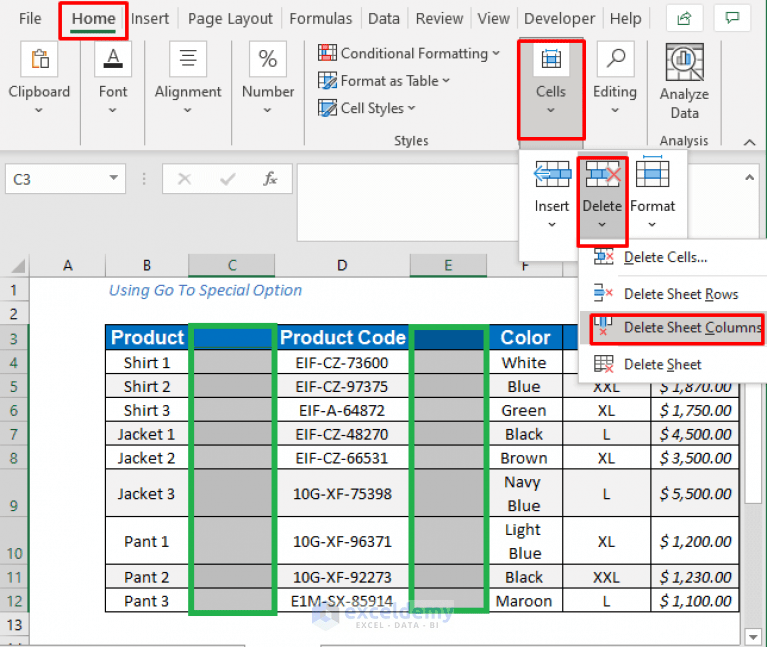Click the Cell Styles icon
767x647 pixels.
click(x=327, y=108)
